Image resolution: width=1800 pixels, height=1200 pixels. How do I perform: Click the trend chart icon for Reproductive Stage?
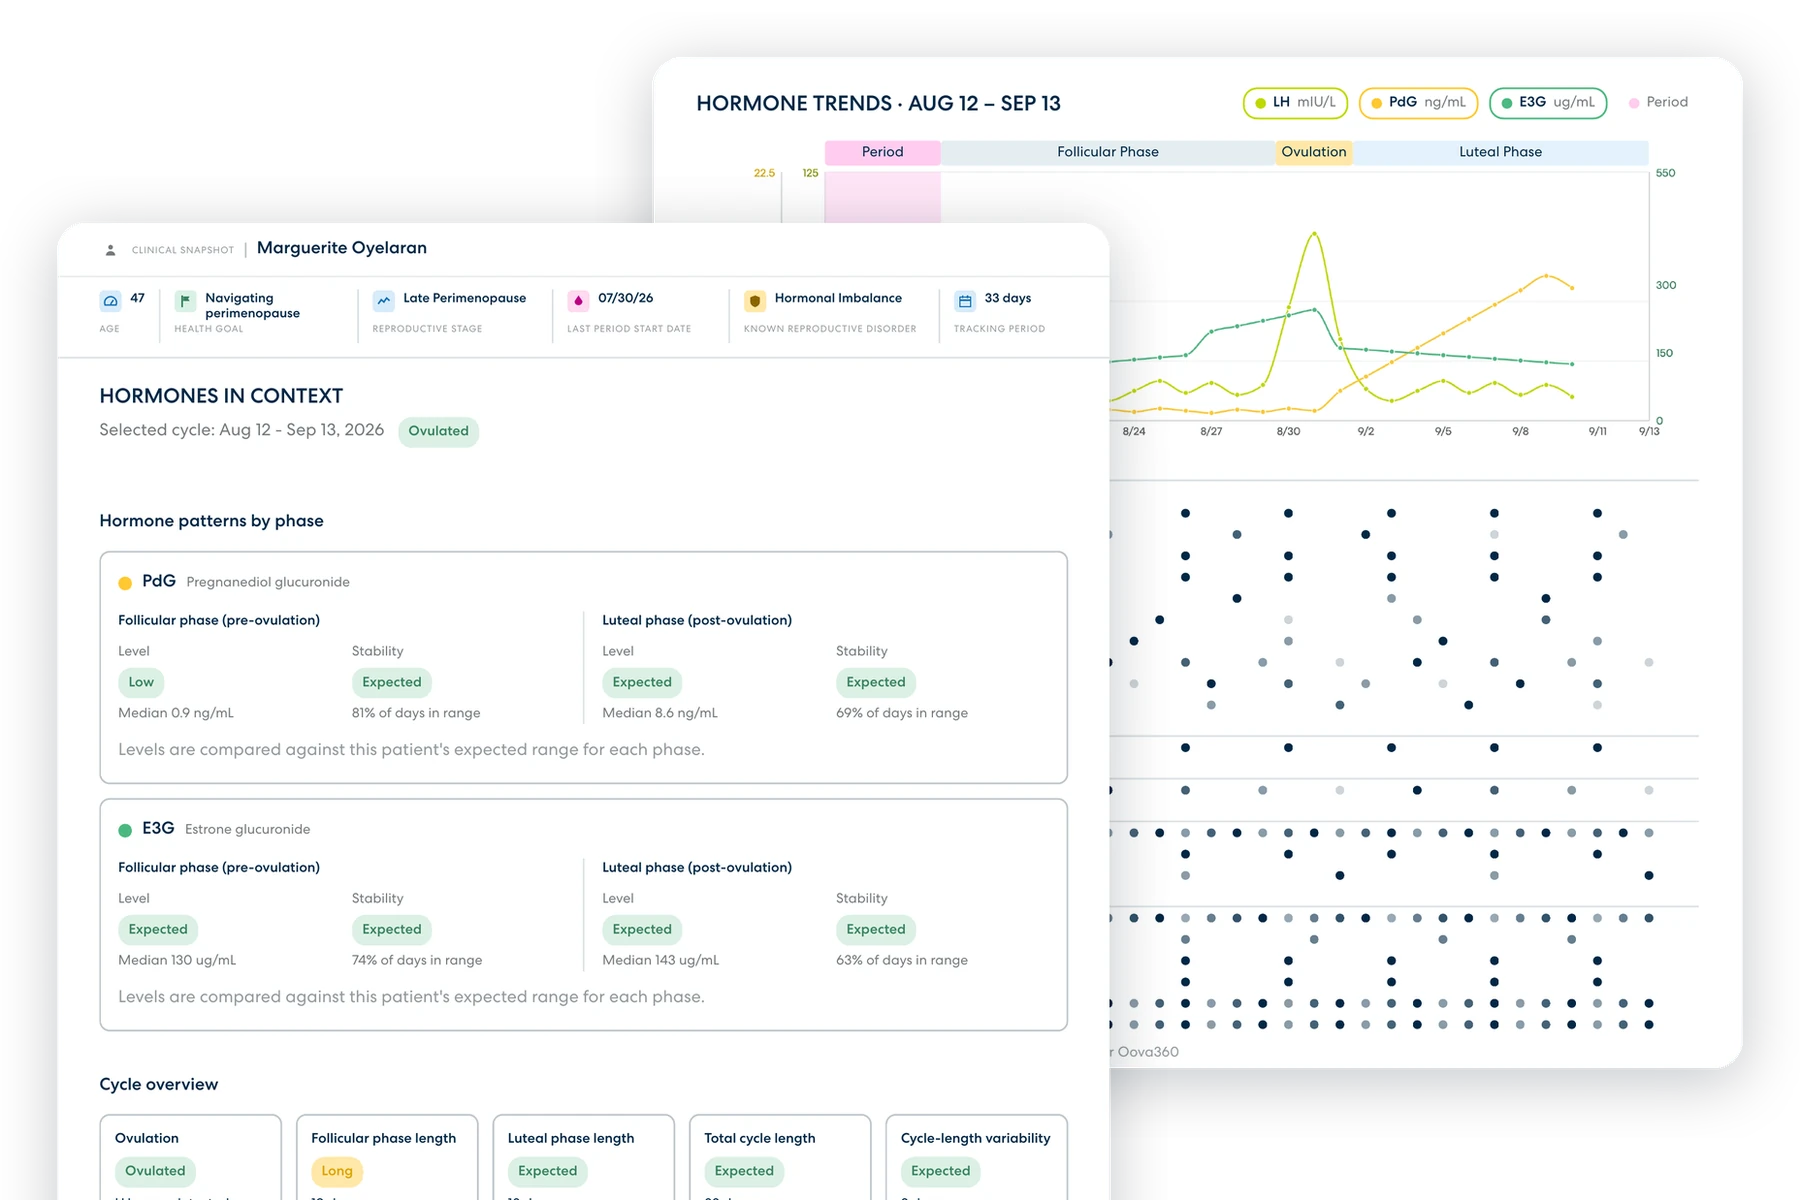[383, 300]
